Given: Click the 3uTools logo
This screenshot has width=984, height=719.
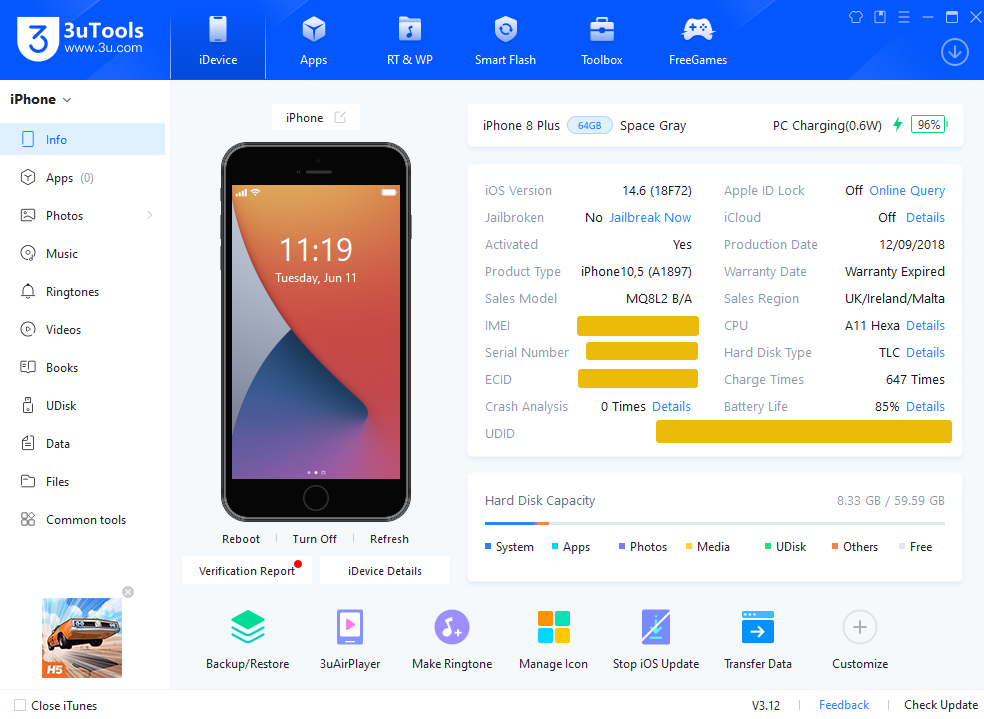Looking at the screenshot, I should coord(80,39).
